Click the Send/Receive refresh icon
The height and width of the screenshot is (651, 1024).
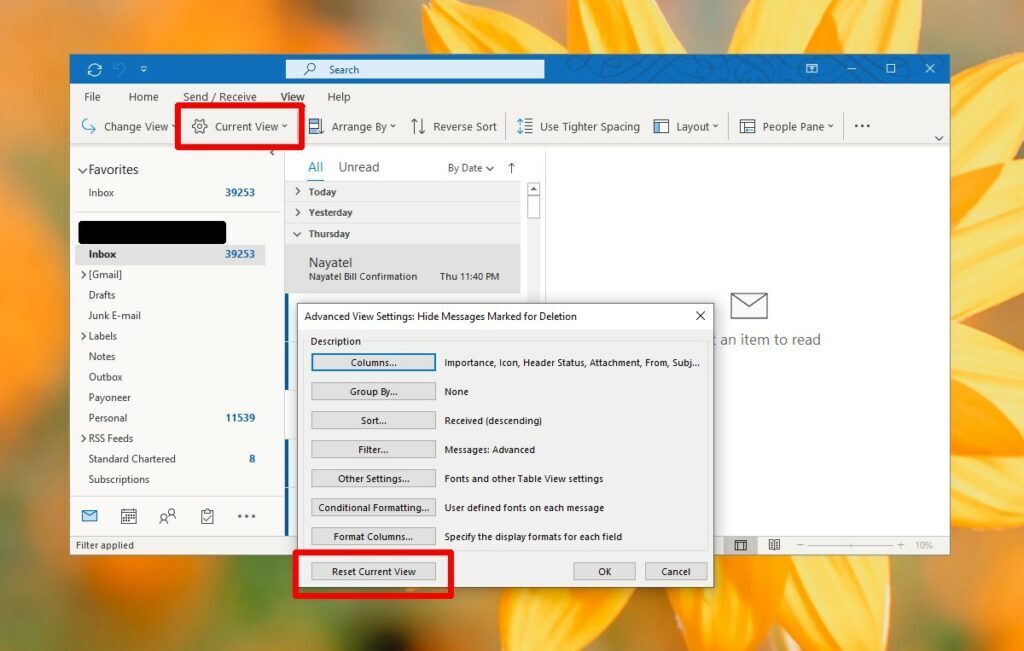[94, 68]
